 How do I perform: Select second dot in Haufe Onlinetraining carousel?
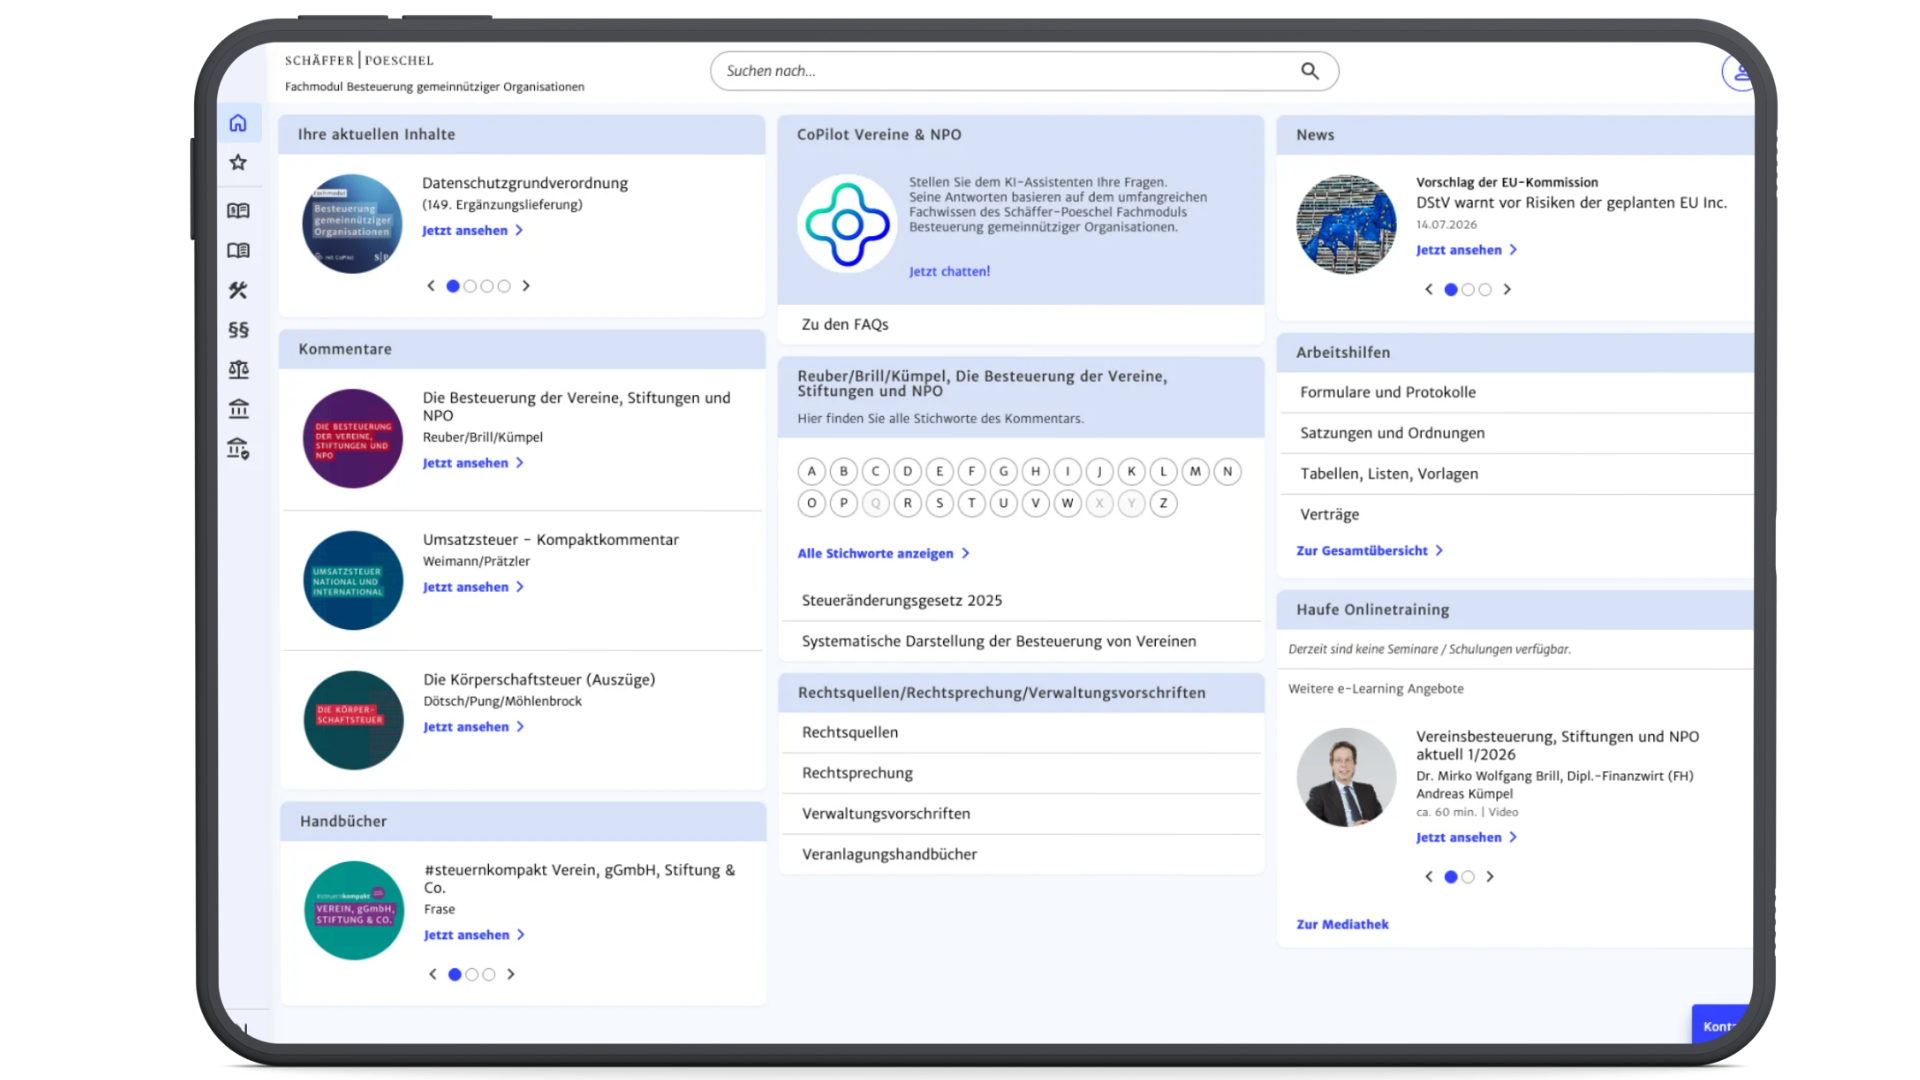[x=1468, y=877]
